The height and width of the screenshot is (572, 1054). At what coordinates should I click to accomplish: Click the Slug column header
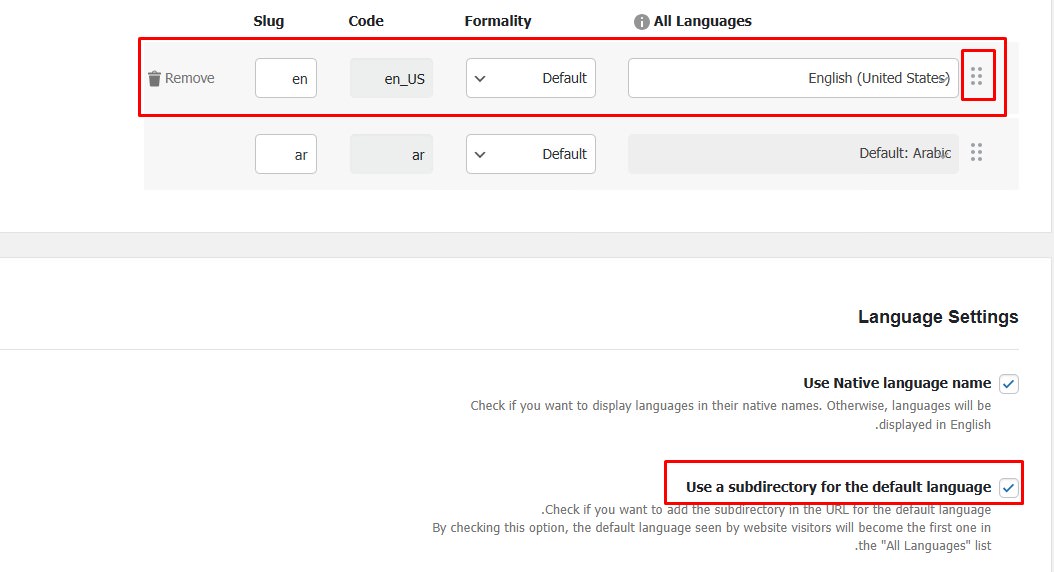(269, 21)
